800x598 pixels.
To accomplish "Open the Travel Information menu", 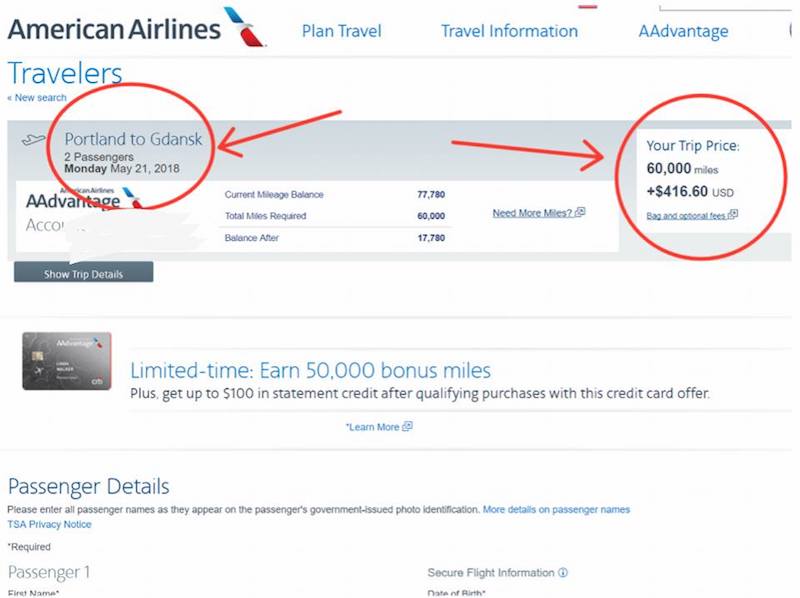I will pyautogui.click(x=509, y=31).
